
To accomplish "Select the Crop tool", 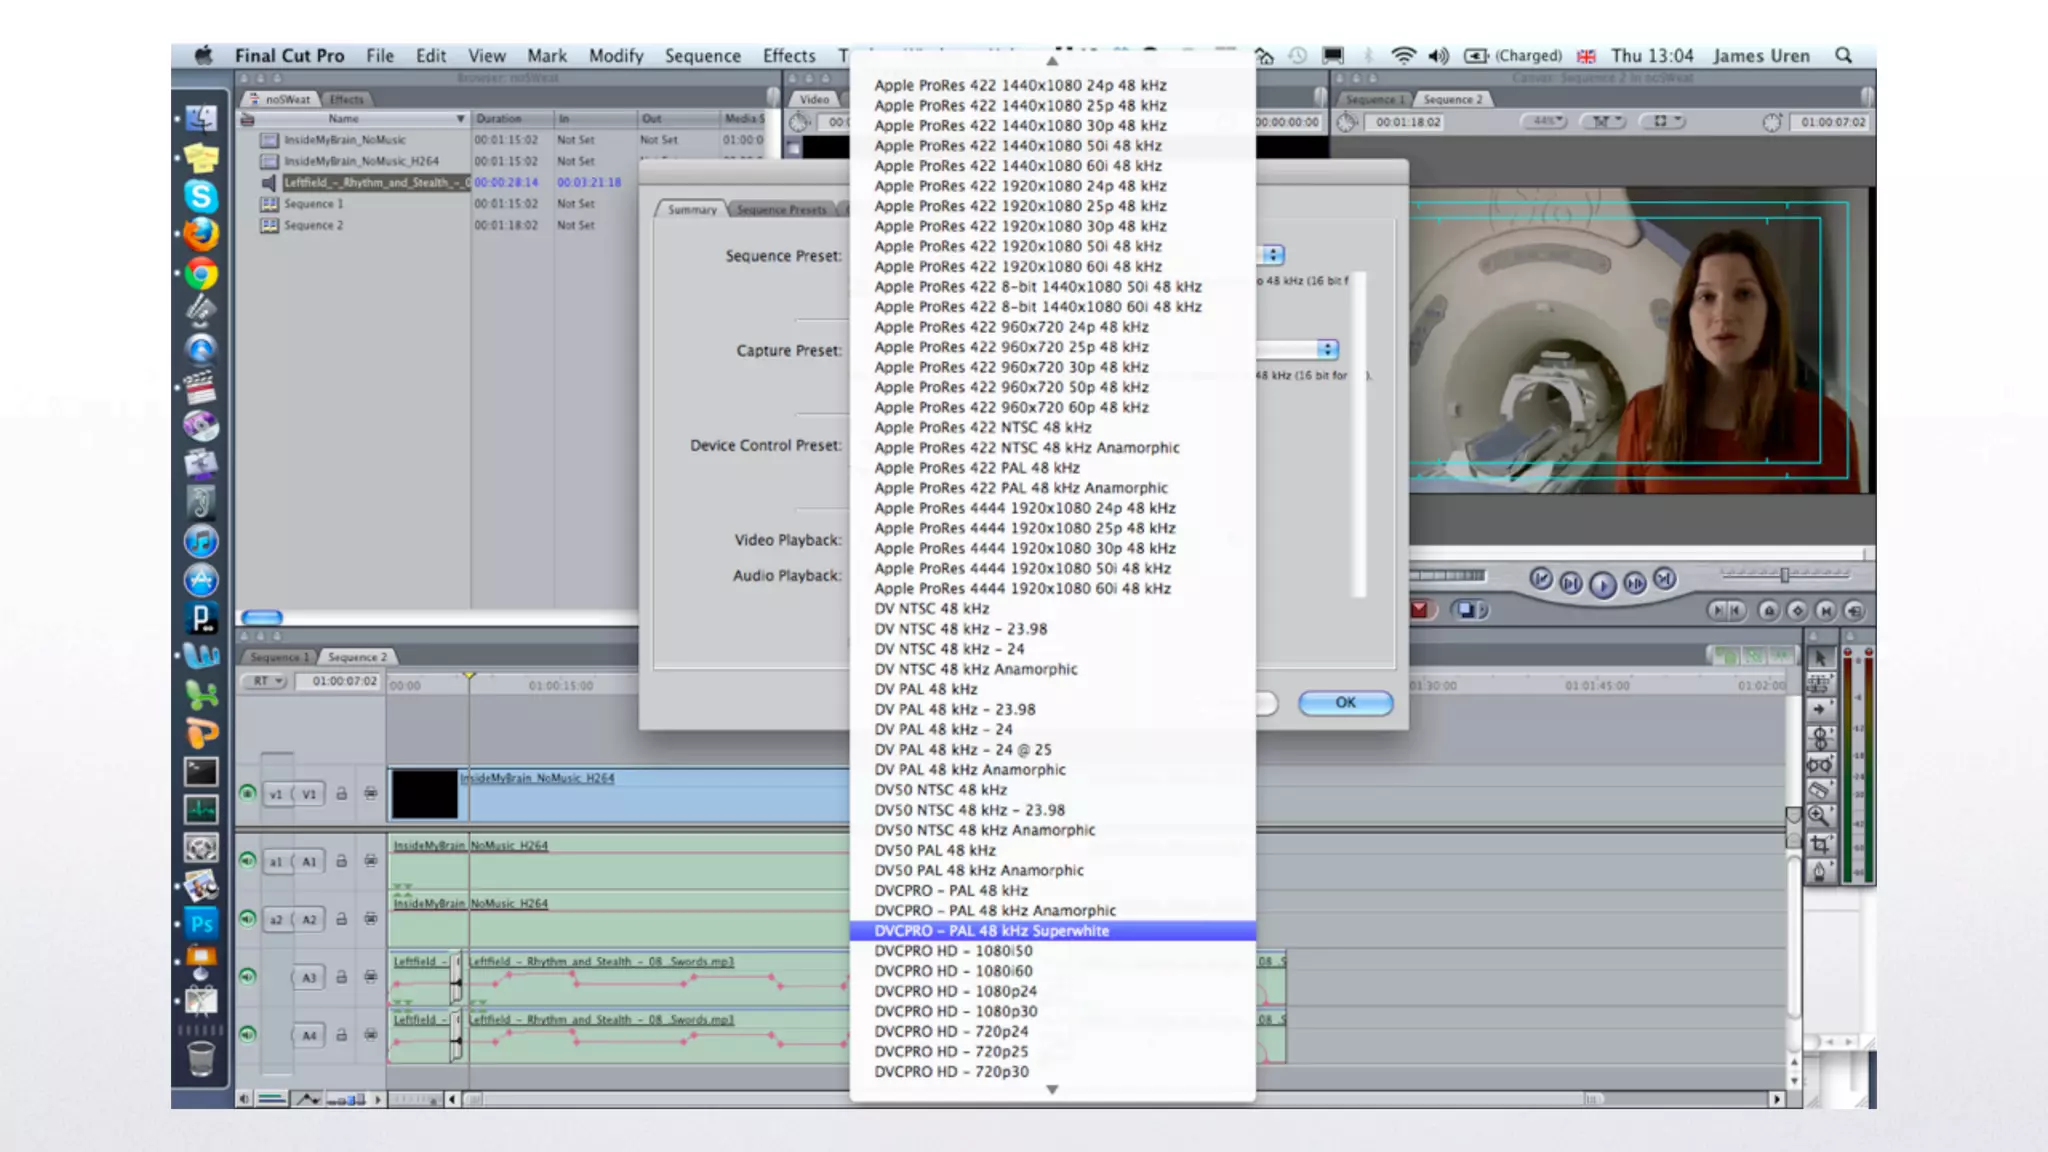I will coord(1820,844).
